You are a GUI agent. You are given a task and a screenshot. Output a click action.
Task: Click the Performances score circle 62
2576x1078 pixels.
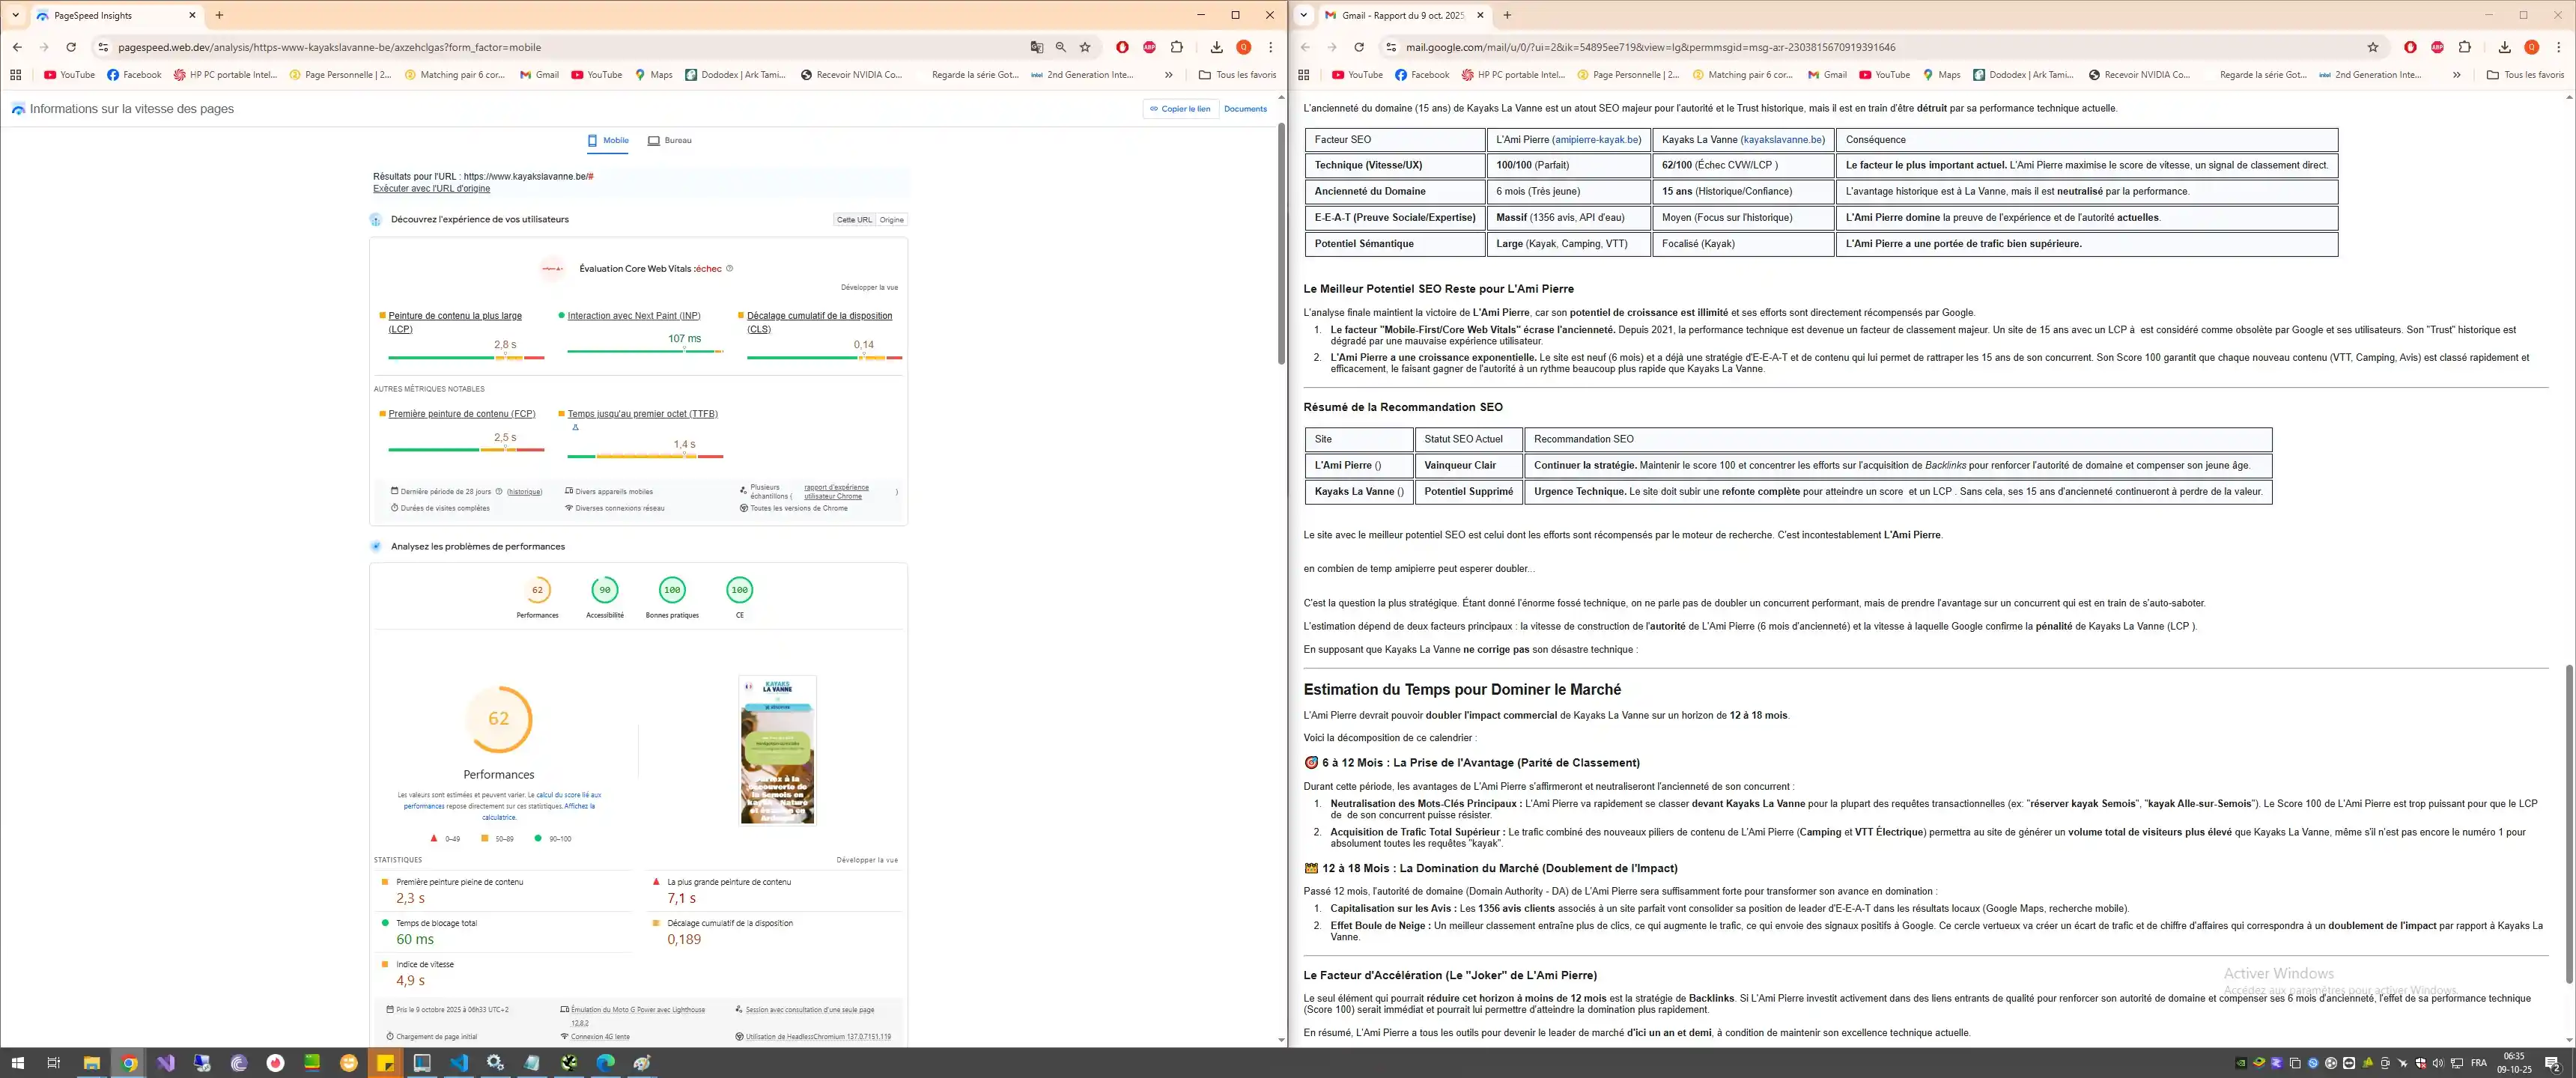[537, 590]
